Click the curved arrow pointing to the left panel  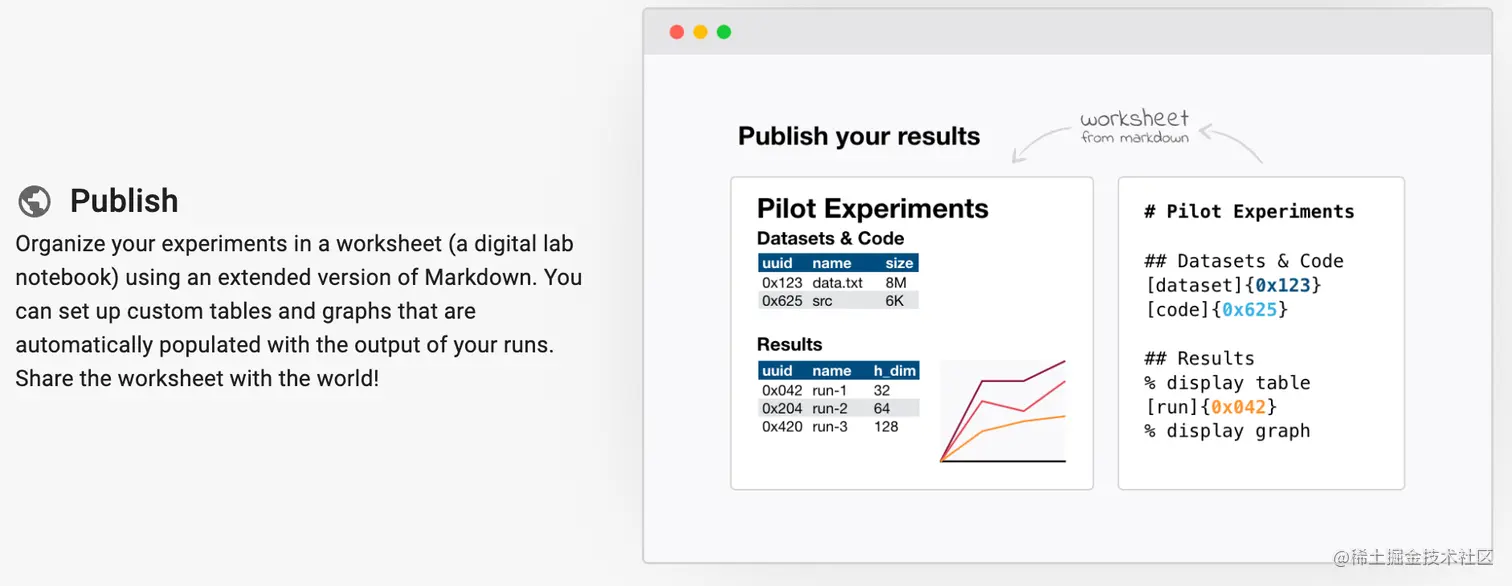click(x=1038, y=140)
